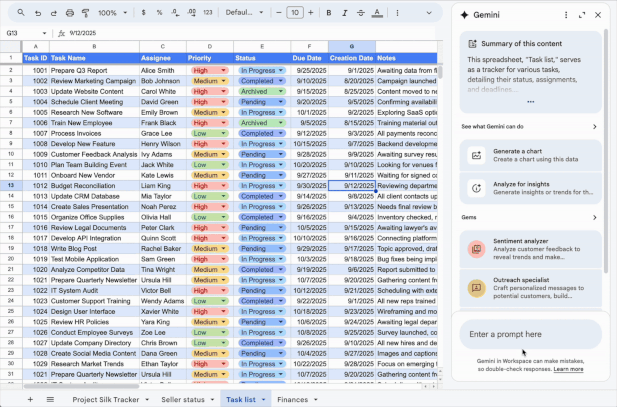Viewport: 617px width, 407px height.
Task: Switch to the Finances sheet tab
Action: point(293,399)
